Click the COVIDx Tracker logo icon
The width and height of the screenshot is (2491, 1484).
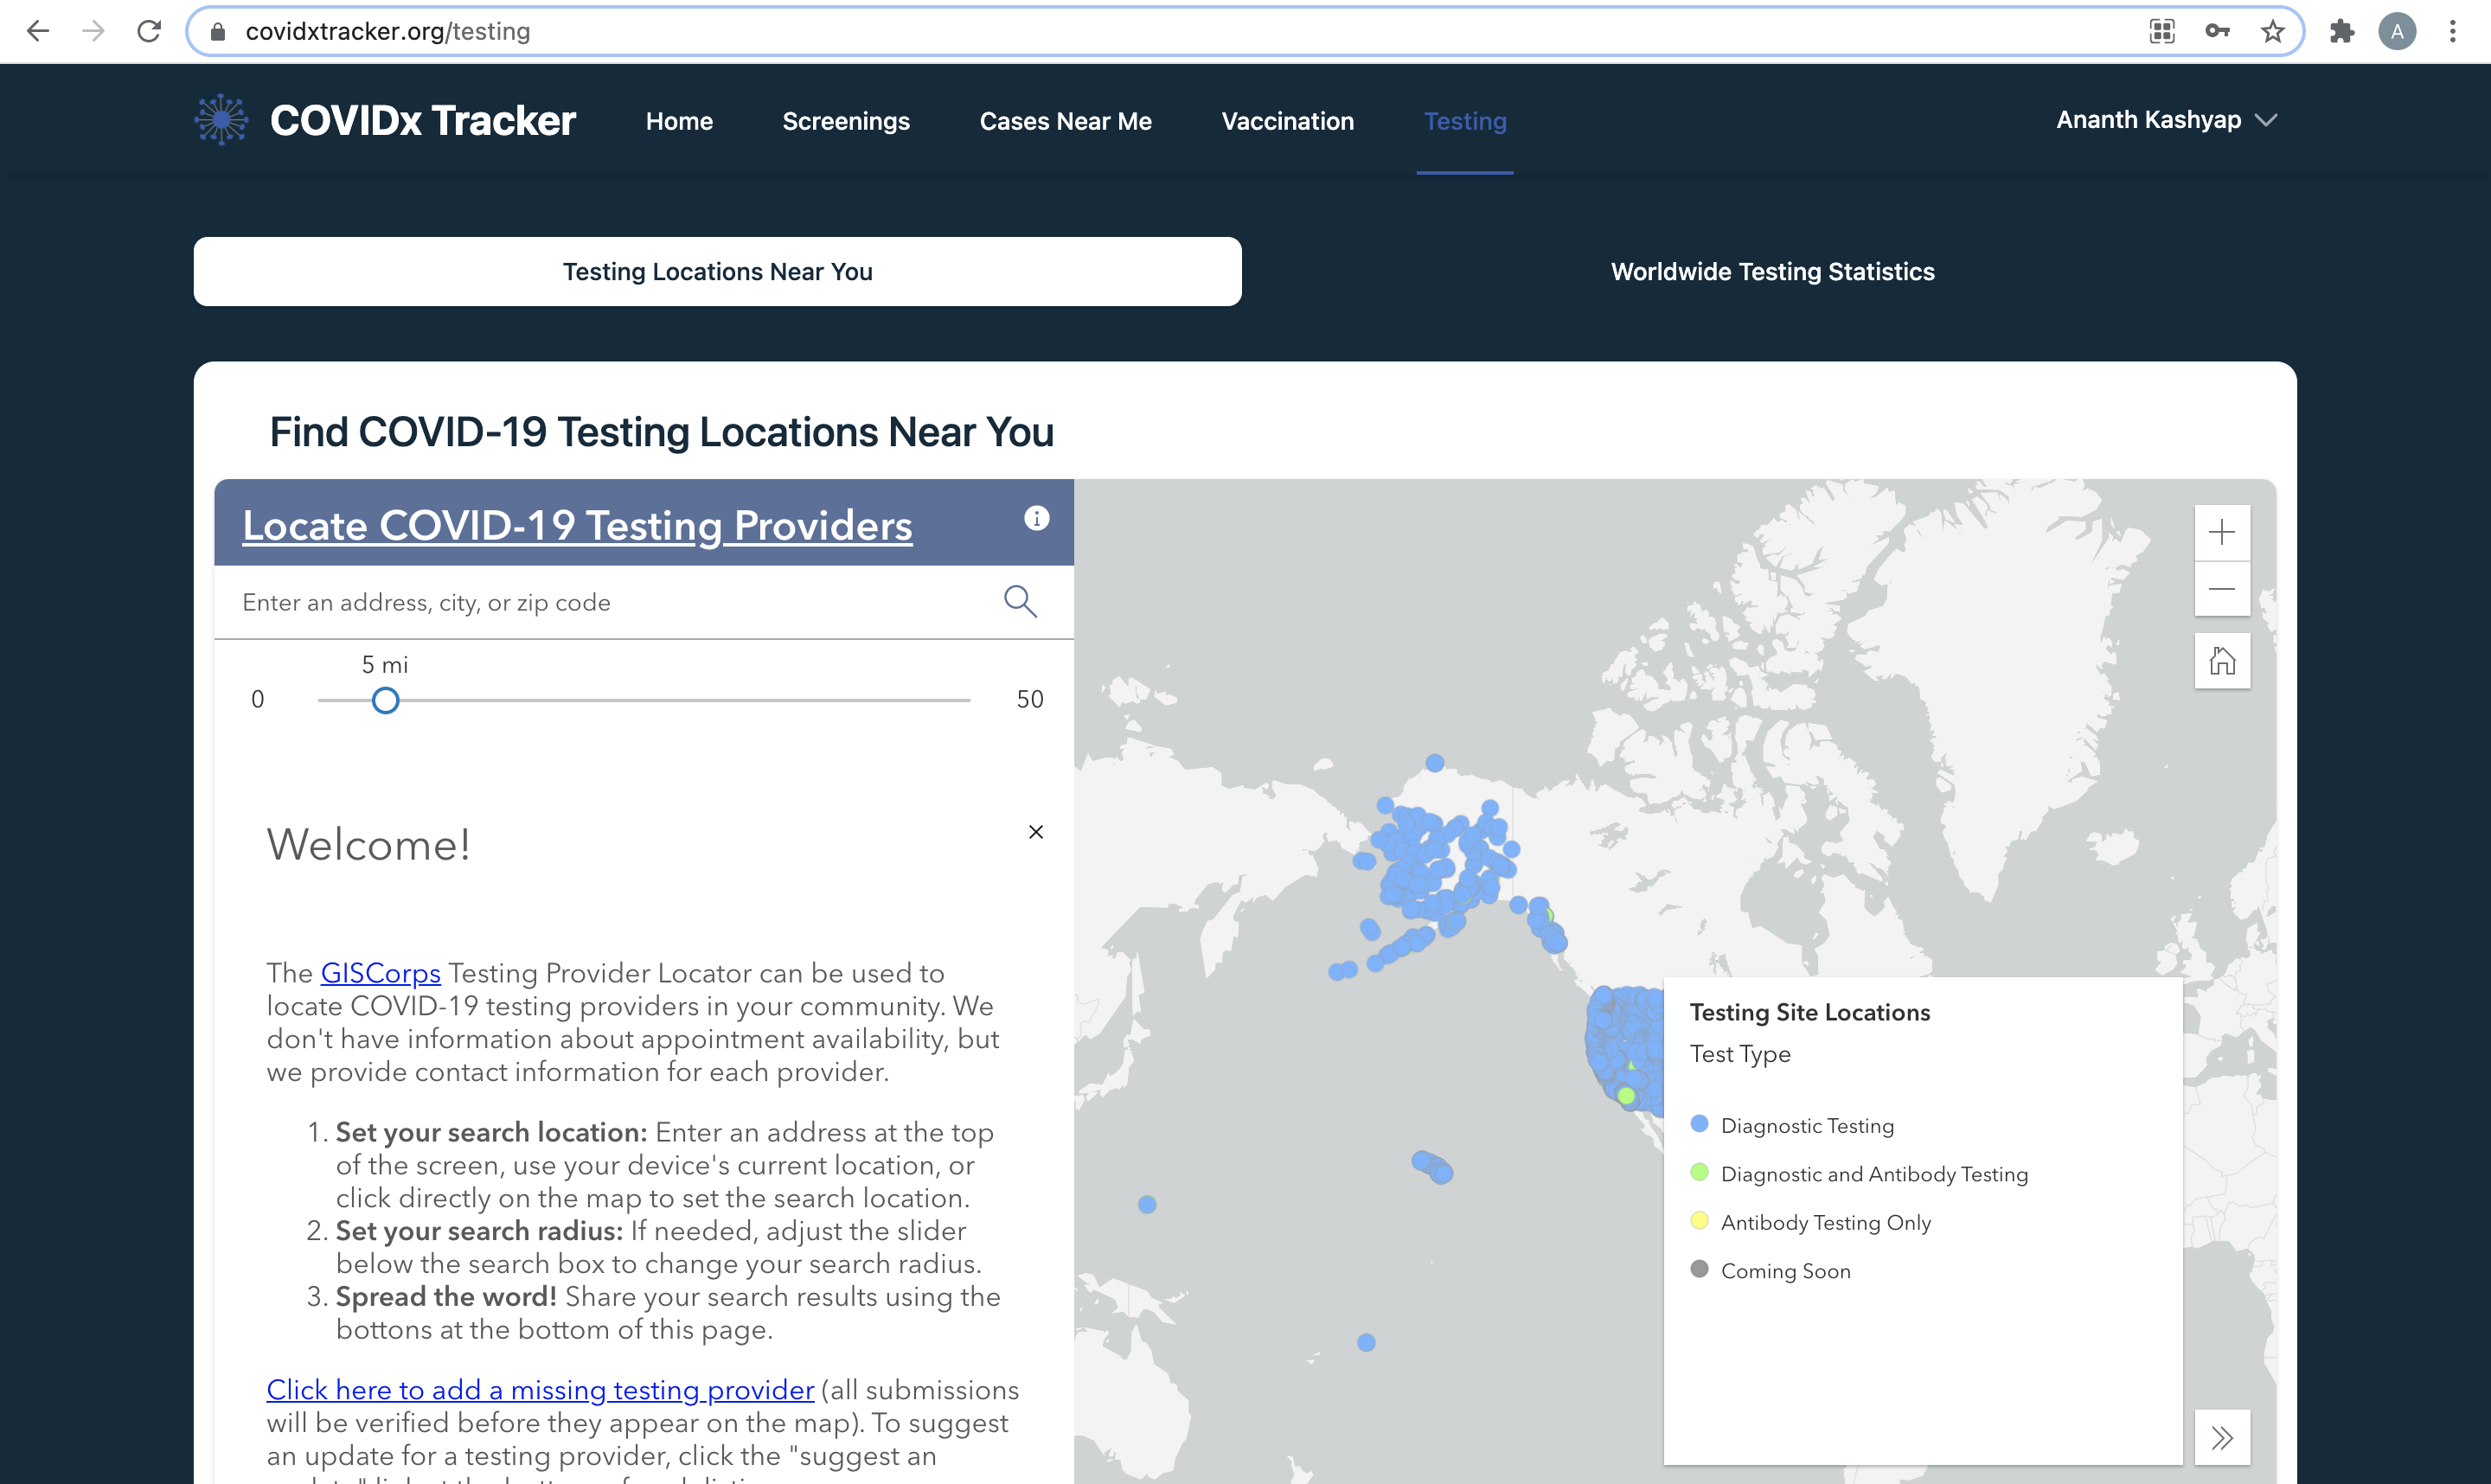coord(221,120)
